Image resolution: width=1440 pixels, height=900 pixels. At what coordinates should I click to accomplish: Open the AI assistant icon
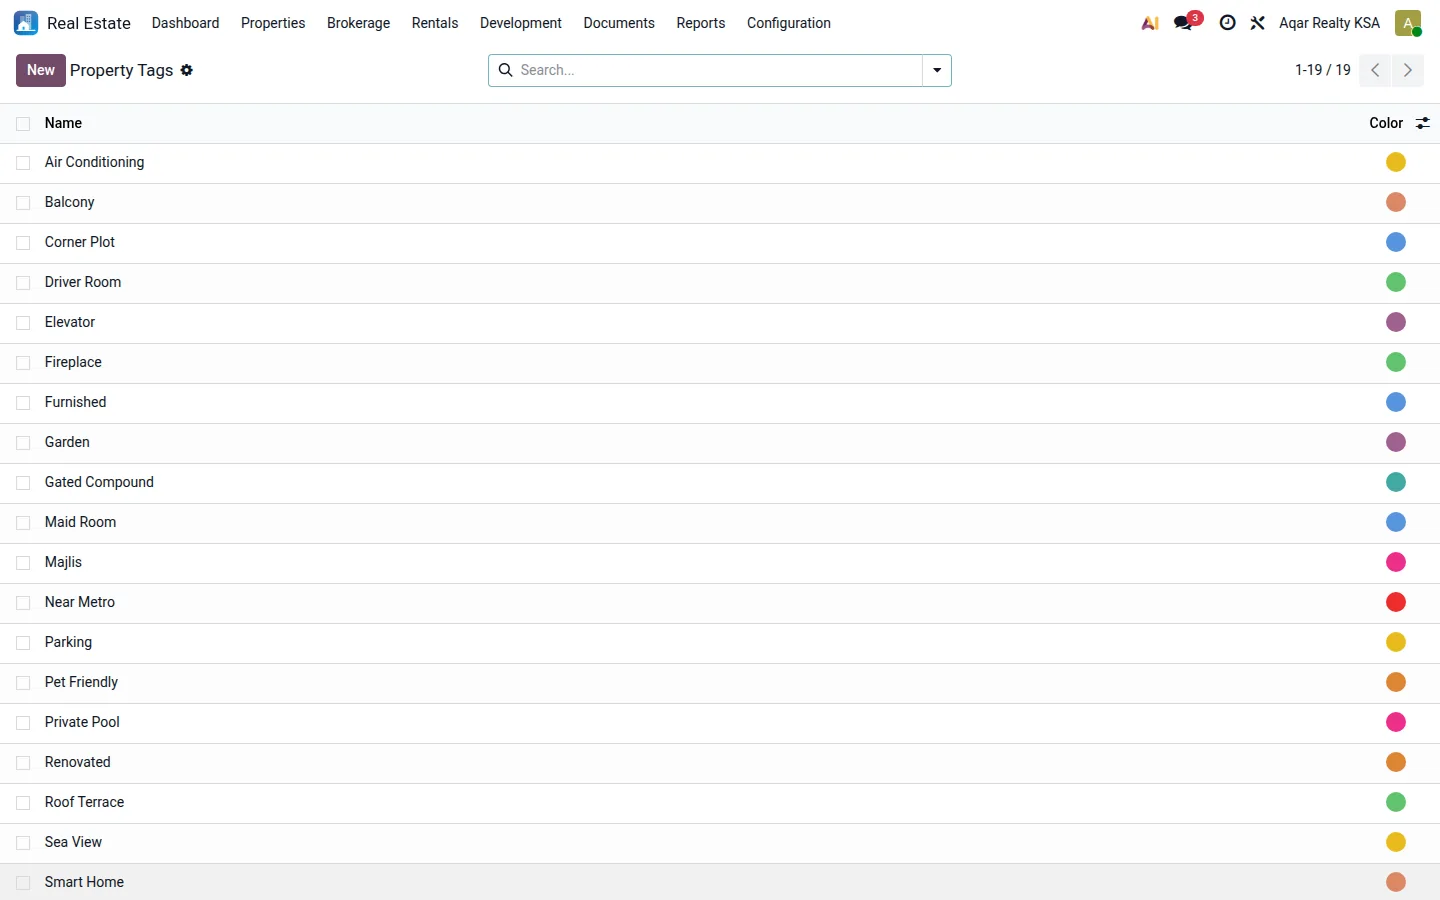(x=1150, y=23)
